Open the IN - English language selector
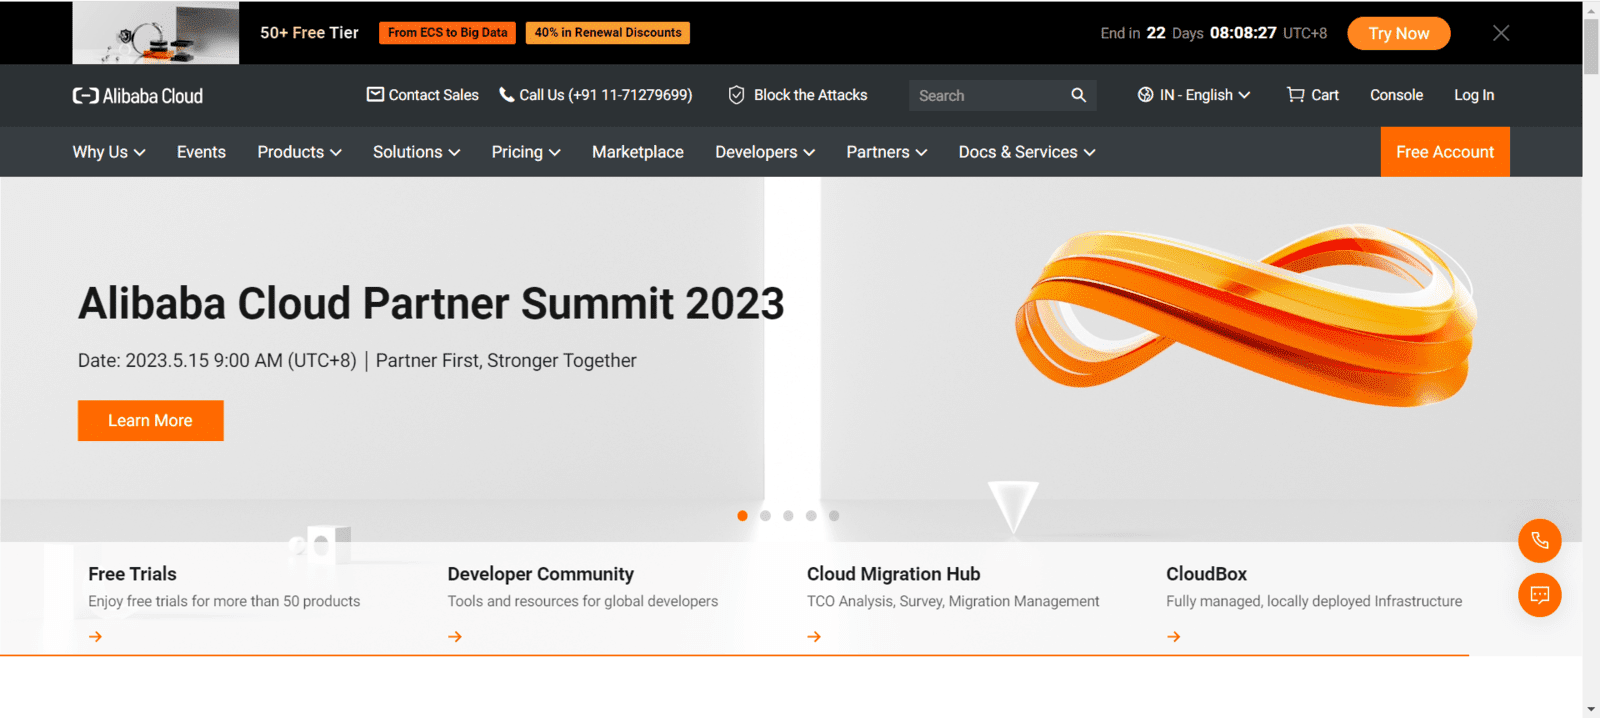Image resolution: width=1600 pixels, height=718 pixels. (1194, 95)
